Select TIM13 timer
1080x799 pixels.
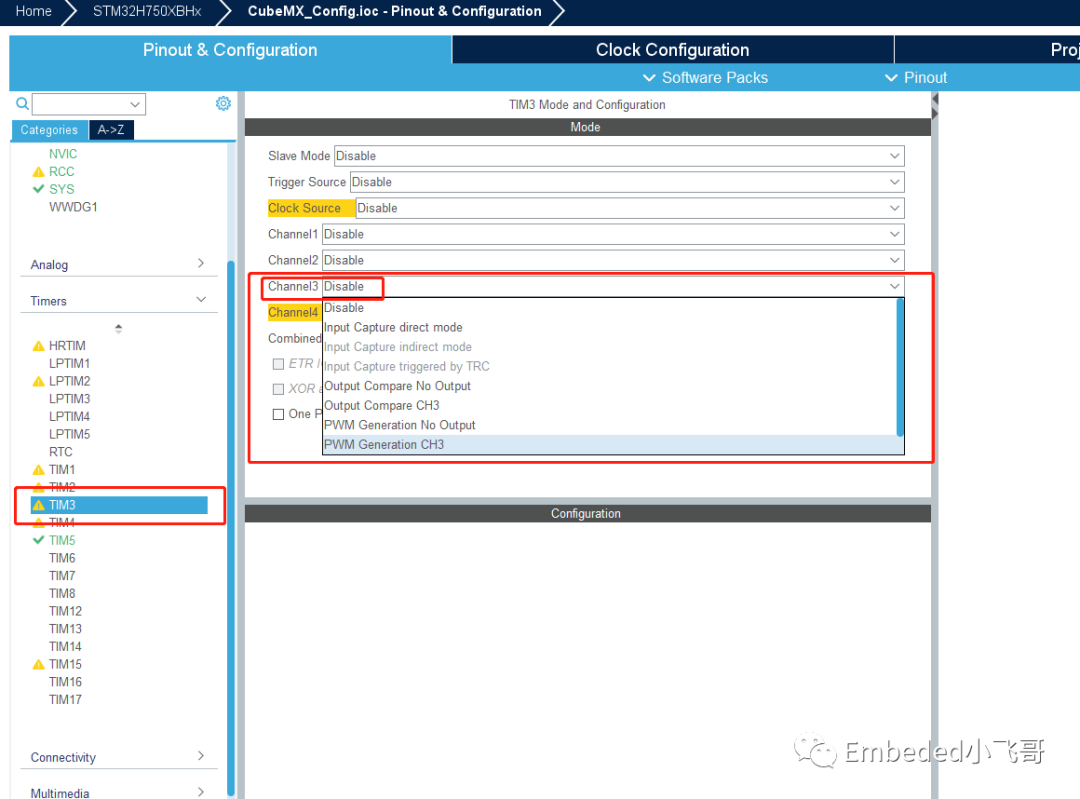[65, 629]
